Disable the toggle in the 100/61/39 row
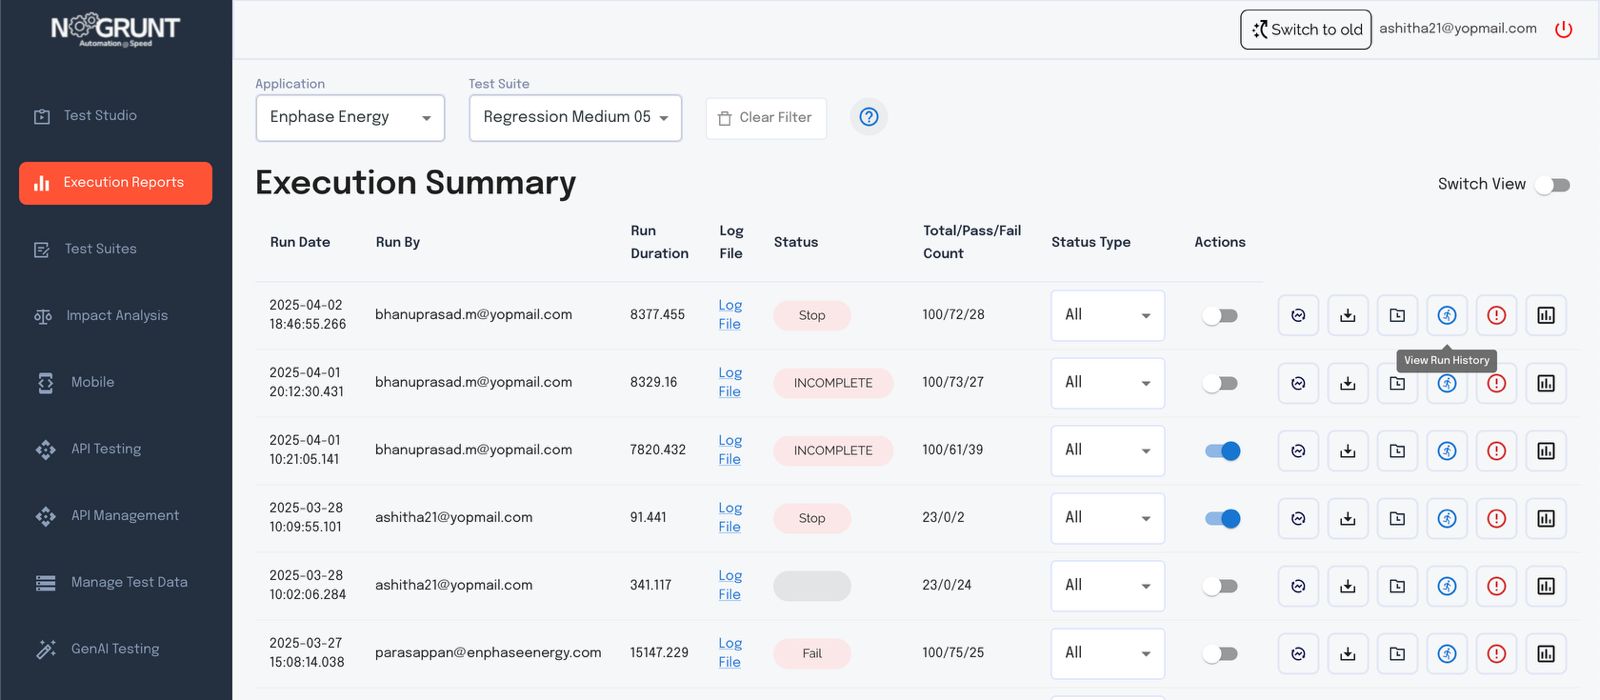Viewport: 1600px width, 700px height. [1222, 451]
